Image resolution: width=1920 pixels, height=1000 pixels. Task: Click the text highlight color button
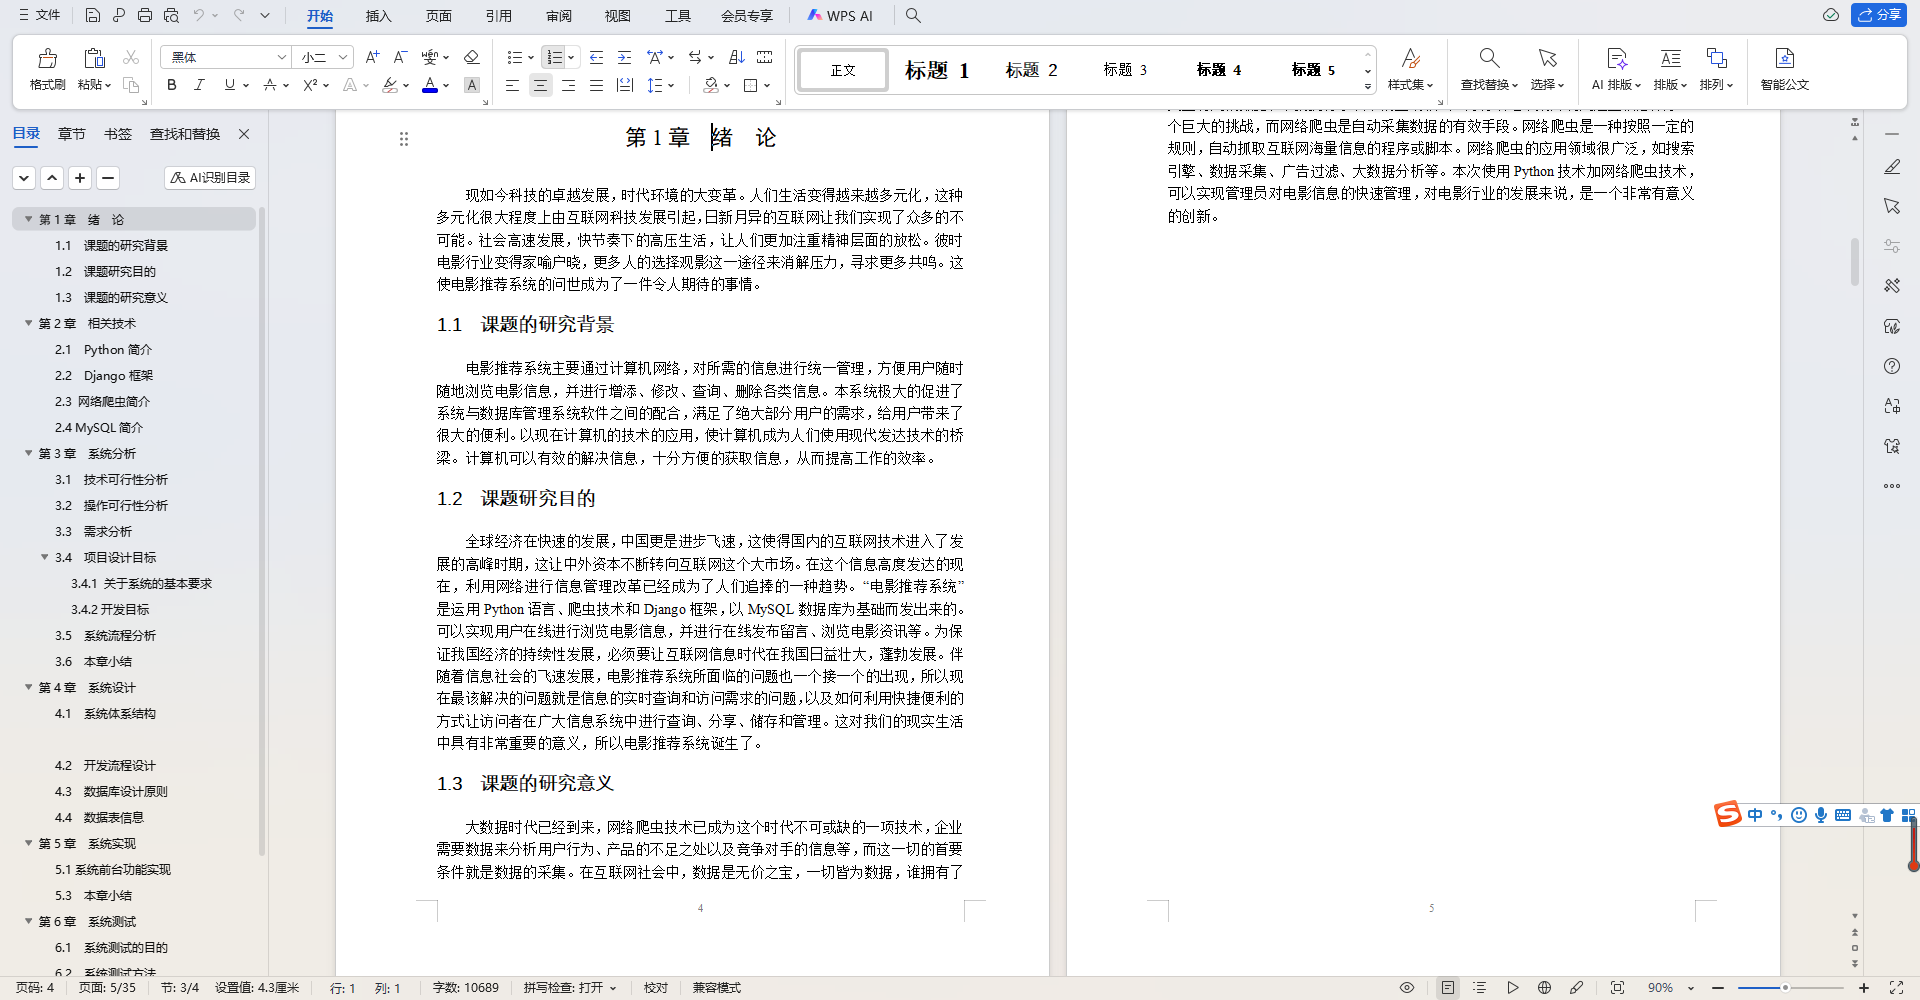[x=390, y=86]
